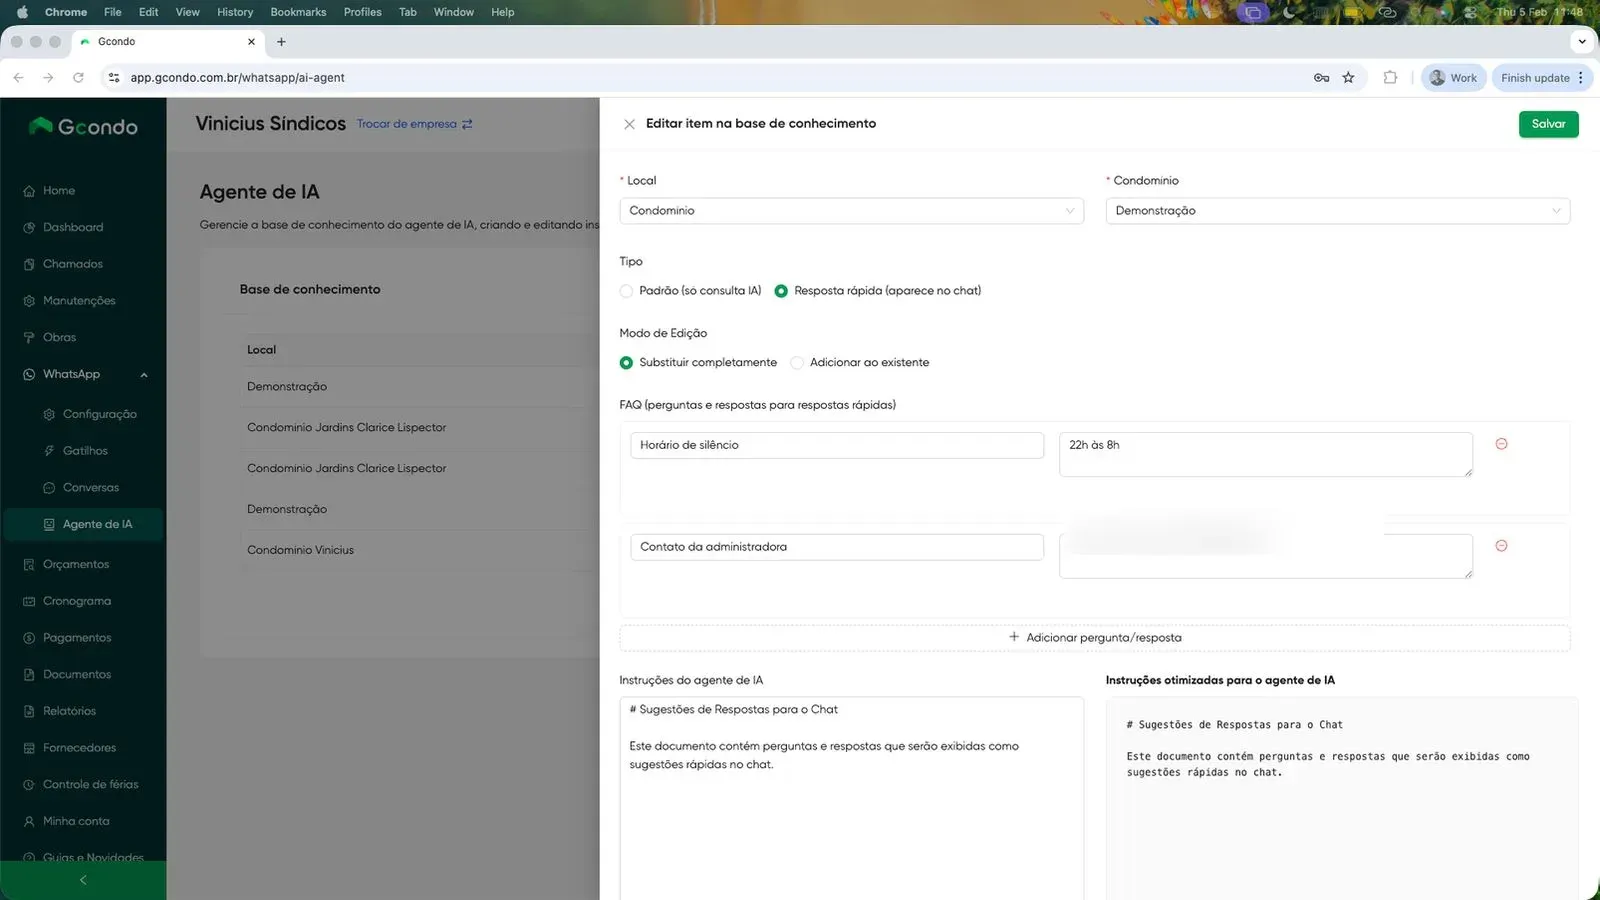Open the Bookmarks menu in the menu bar
Image resolution: width=1600 pixels, height=900 pixels.
[298, 12]
